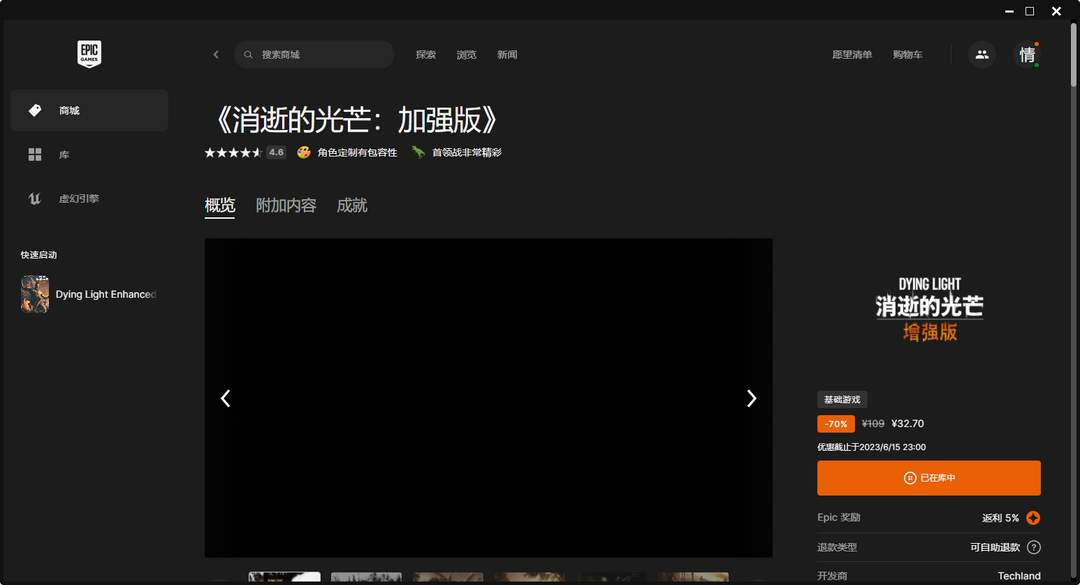This screenshot has width=1080, height=585.
Task: Show previous media with left arrow
Action: point(225,398)
